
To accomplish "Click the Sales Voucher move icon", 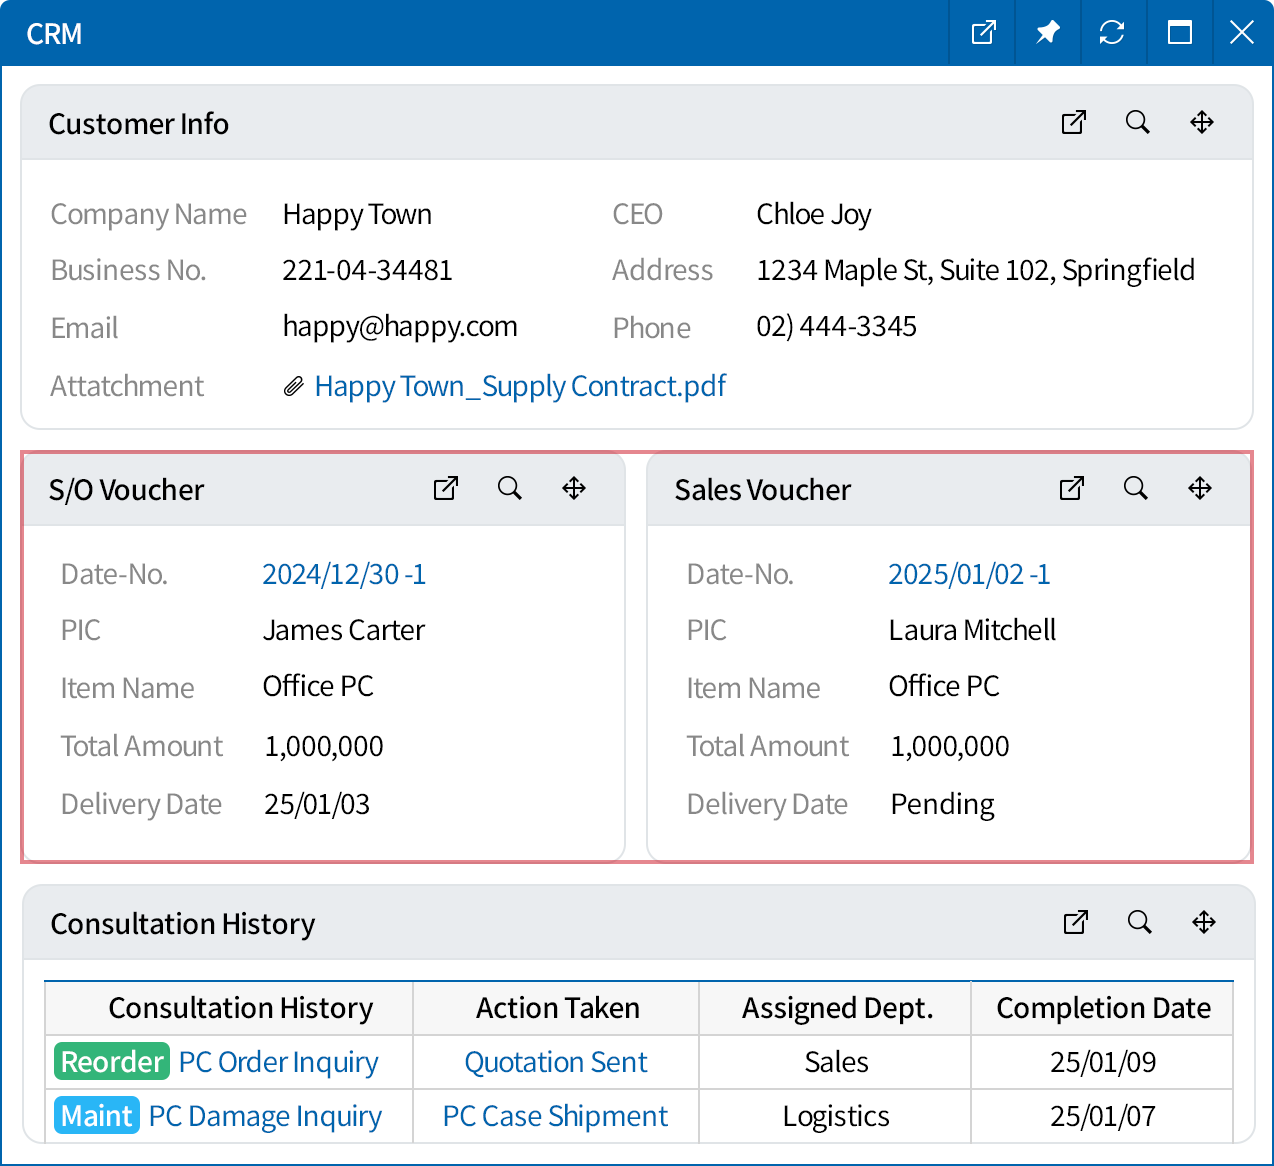I will tap(1199, 489).
